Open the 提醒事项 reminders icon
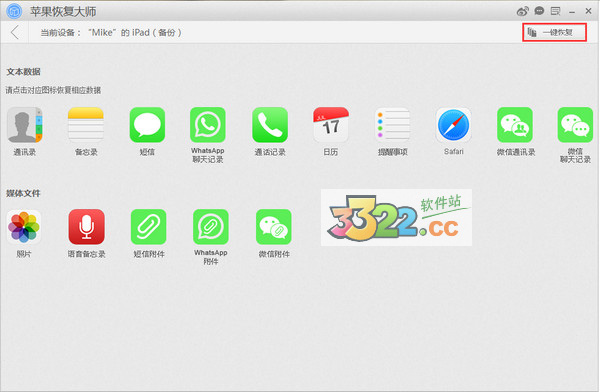The image size is (600, 392). [x=392, y=125]
